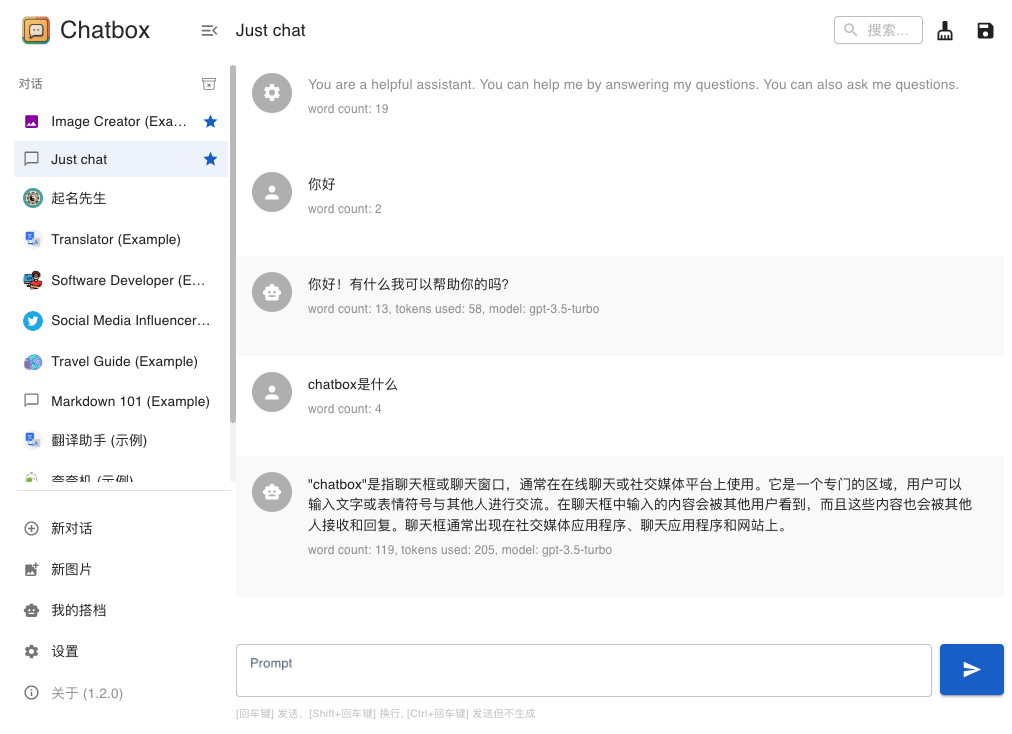Click the bot avatar beside the chatbox explanation
This screenshot has width=1012, height=734.
click(272, 493)
